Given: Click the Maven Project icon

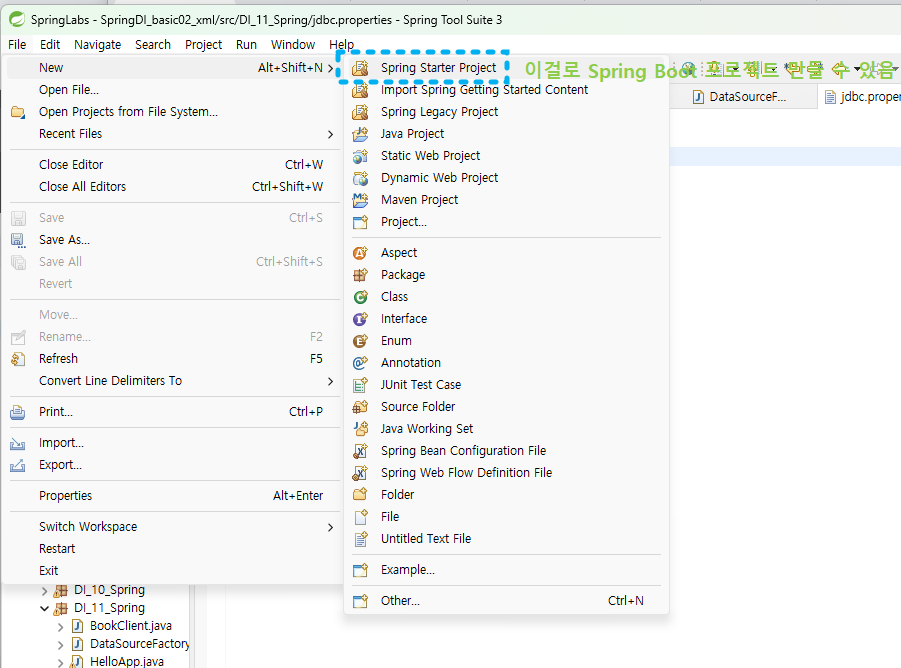Looking at the screenshot, I should 360,200.
